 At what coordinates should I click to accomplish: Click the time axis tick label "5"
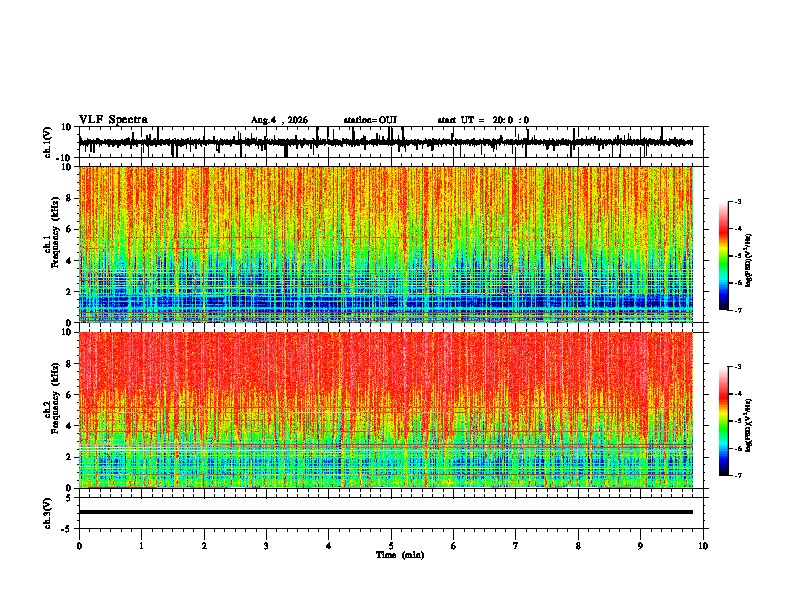pos(391,546)
